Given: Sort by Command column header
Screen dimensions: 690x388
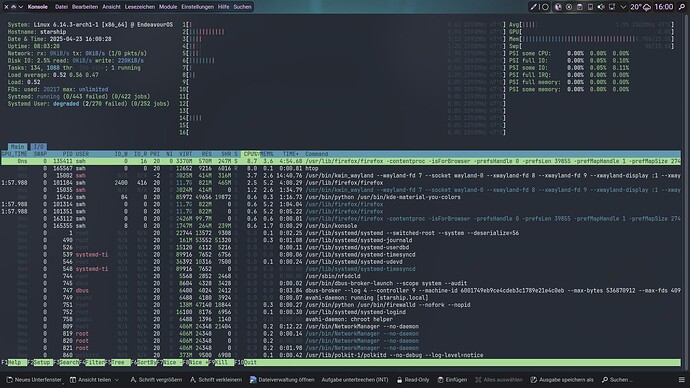Looking at the screenshot, I should (x=316, y=154).
